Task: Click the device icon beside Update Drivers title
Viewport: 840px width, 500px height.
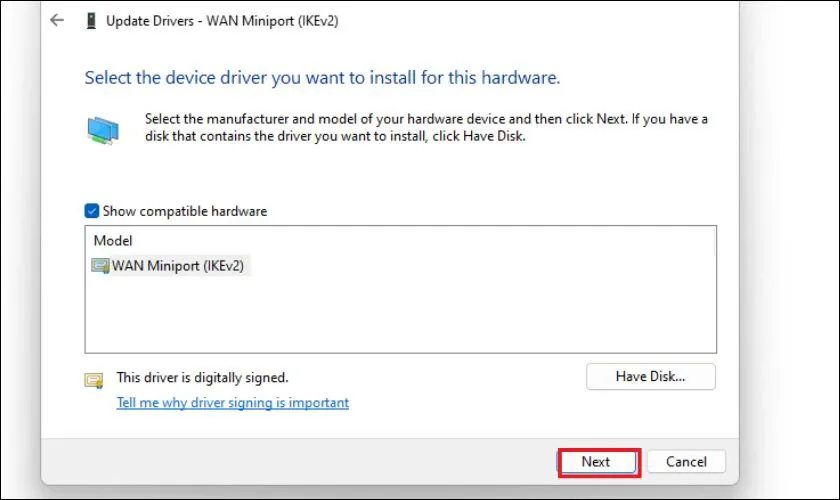Action: click(x=89, y=21)
